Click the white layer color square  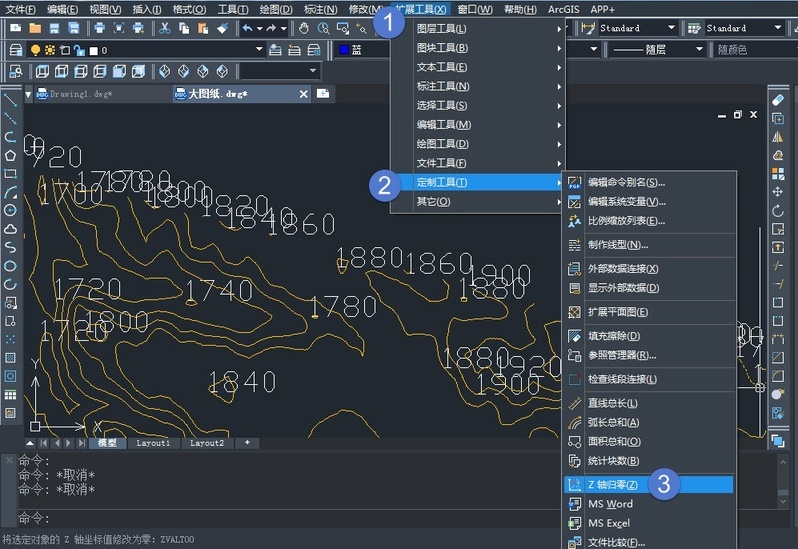pyautogui.click(x=94, y=50)
